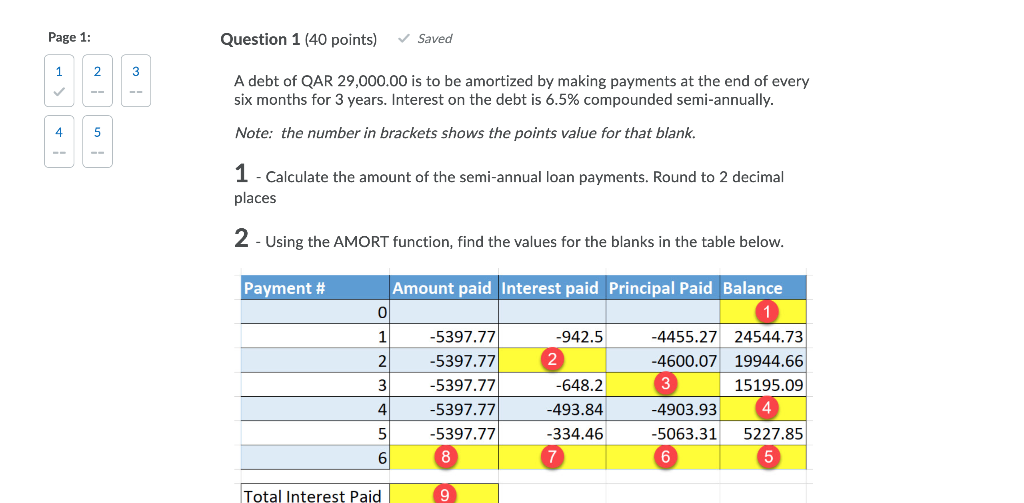Click the Question 1 (40 points) heading
The height and width of the screenshot is (503, 1024).
(299, 40)
